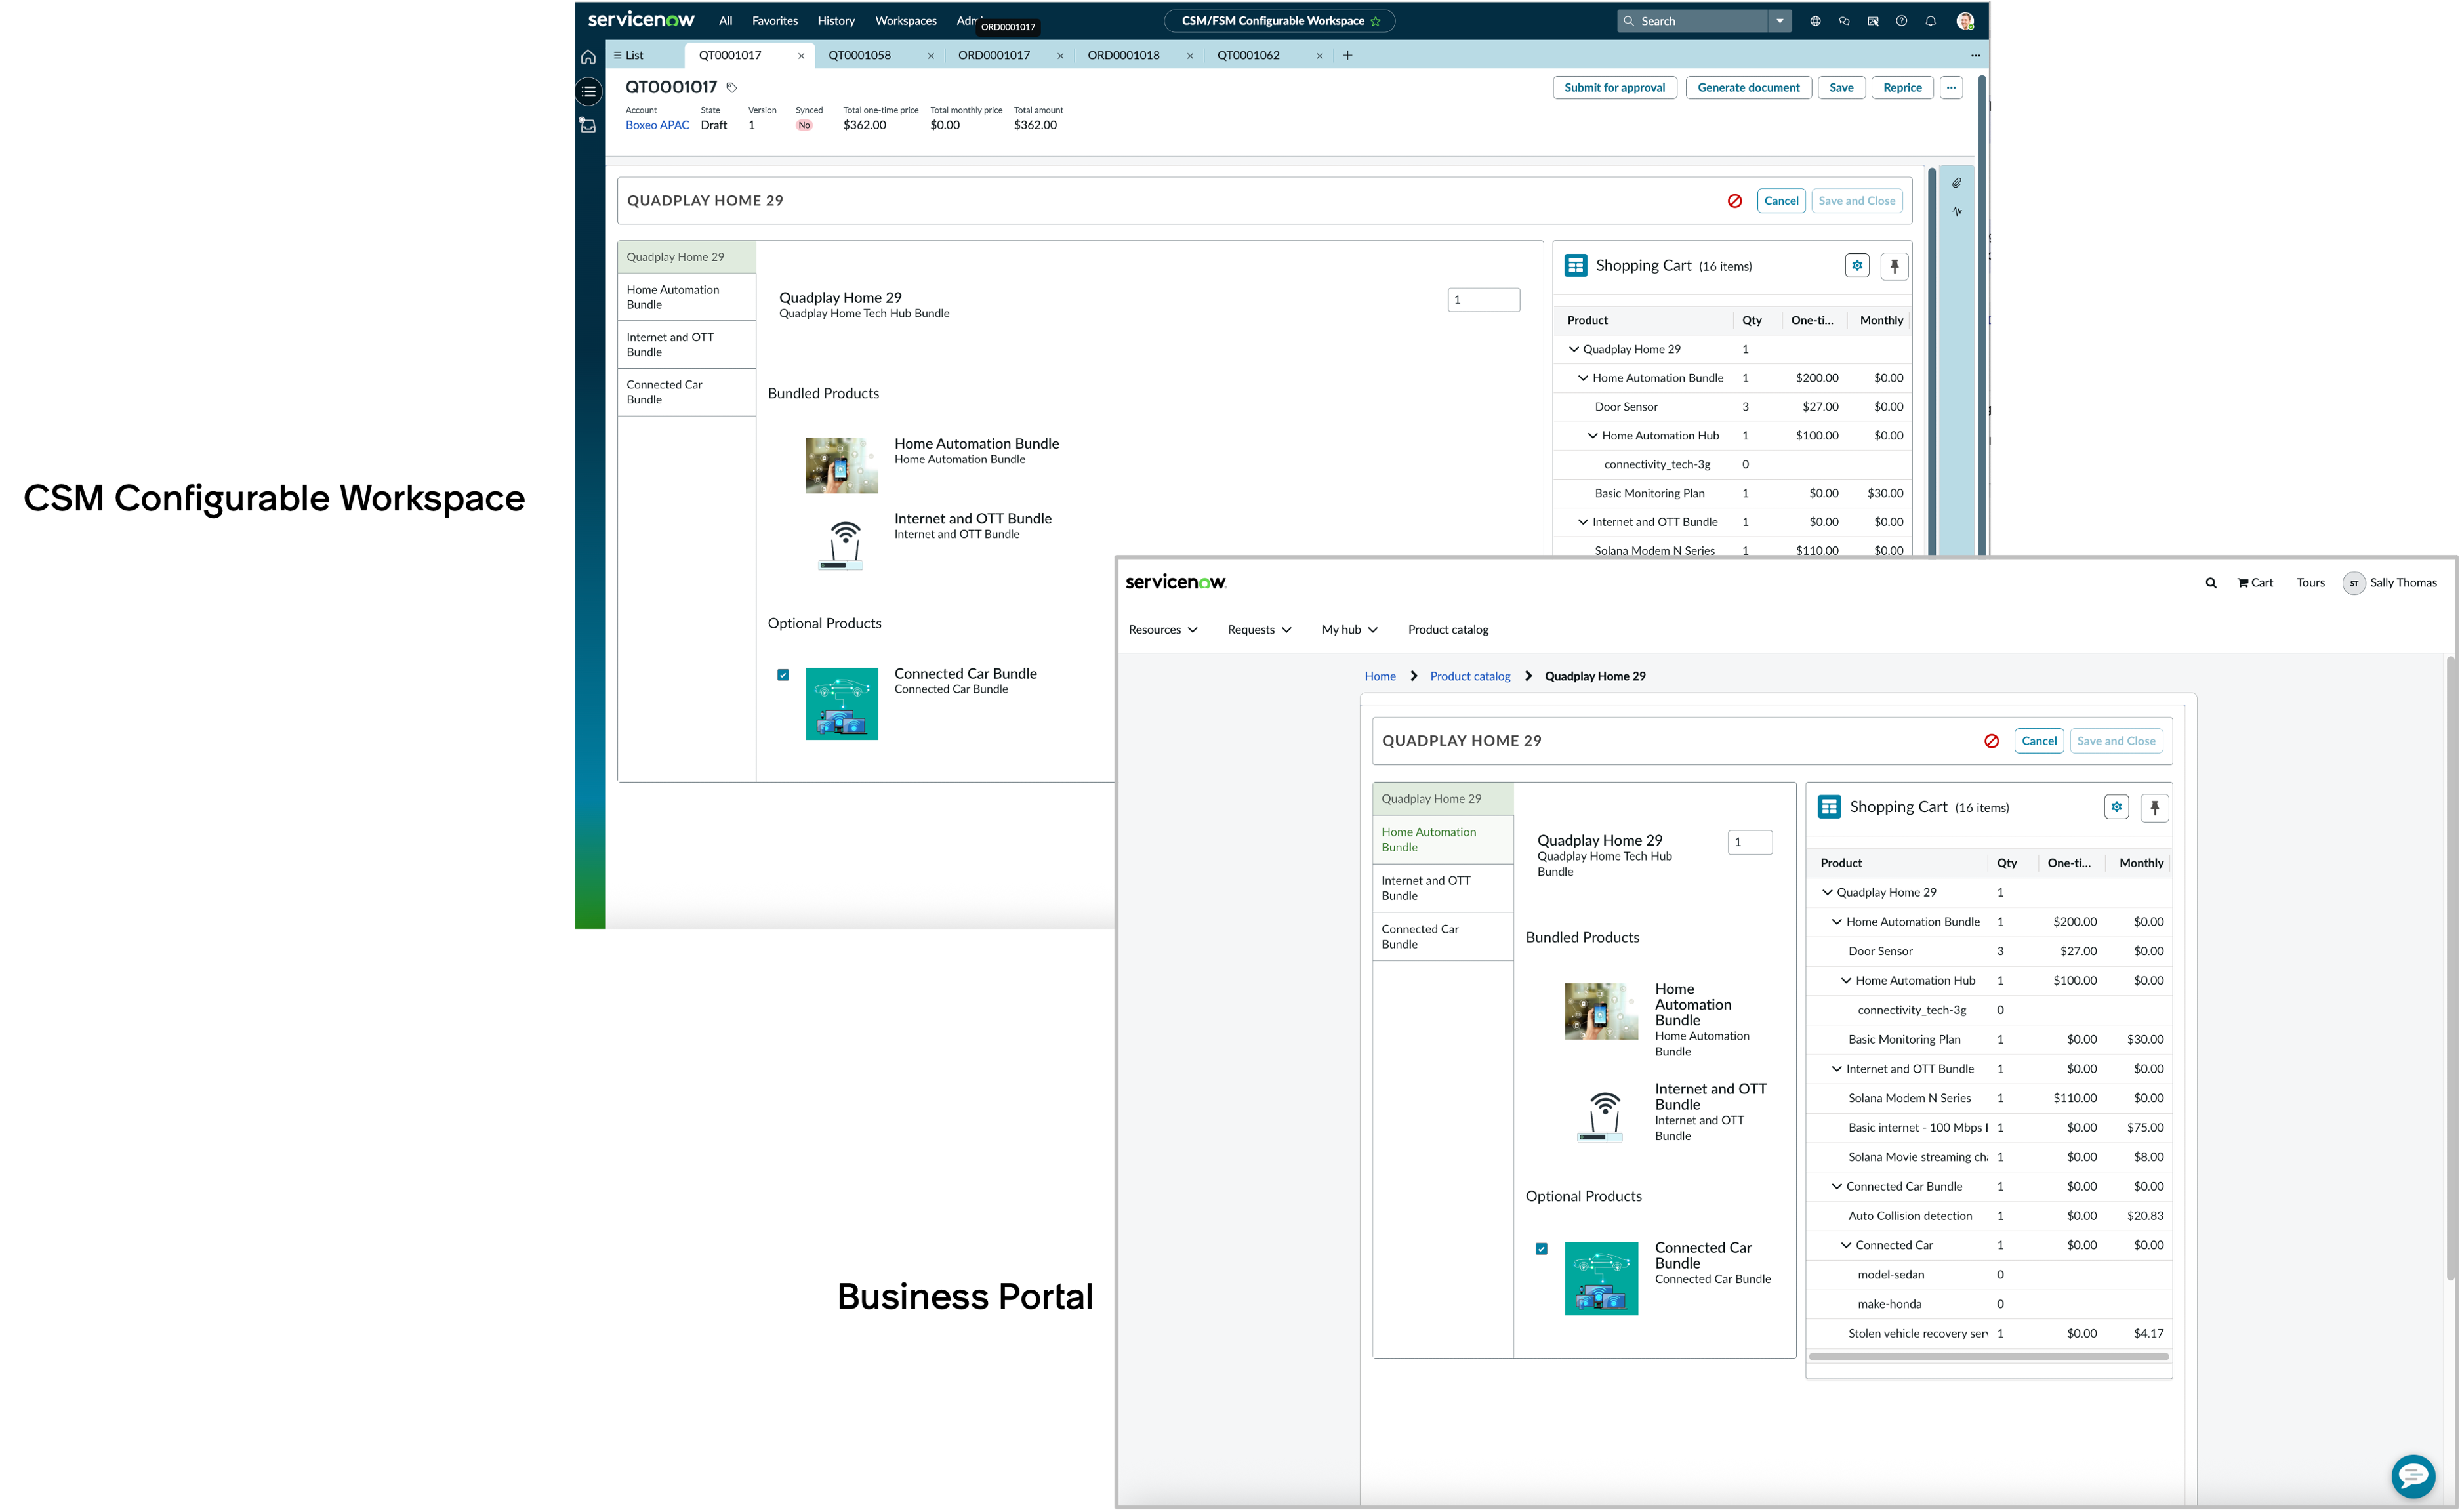The image size is (2460, 1512).
Task: Open the help question mark icon
Action: point(1901,21)
